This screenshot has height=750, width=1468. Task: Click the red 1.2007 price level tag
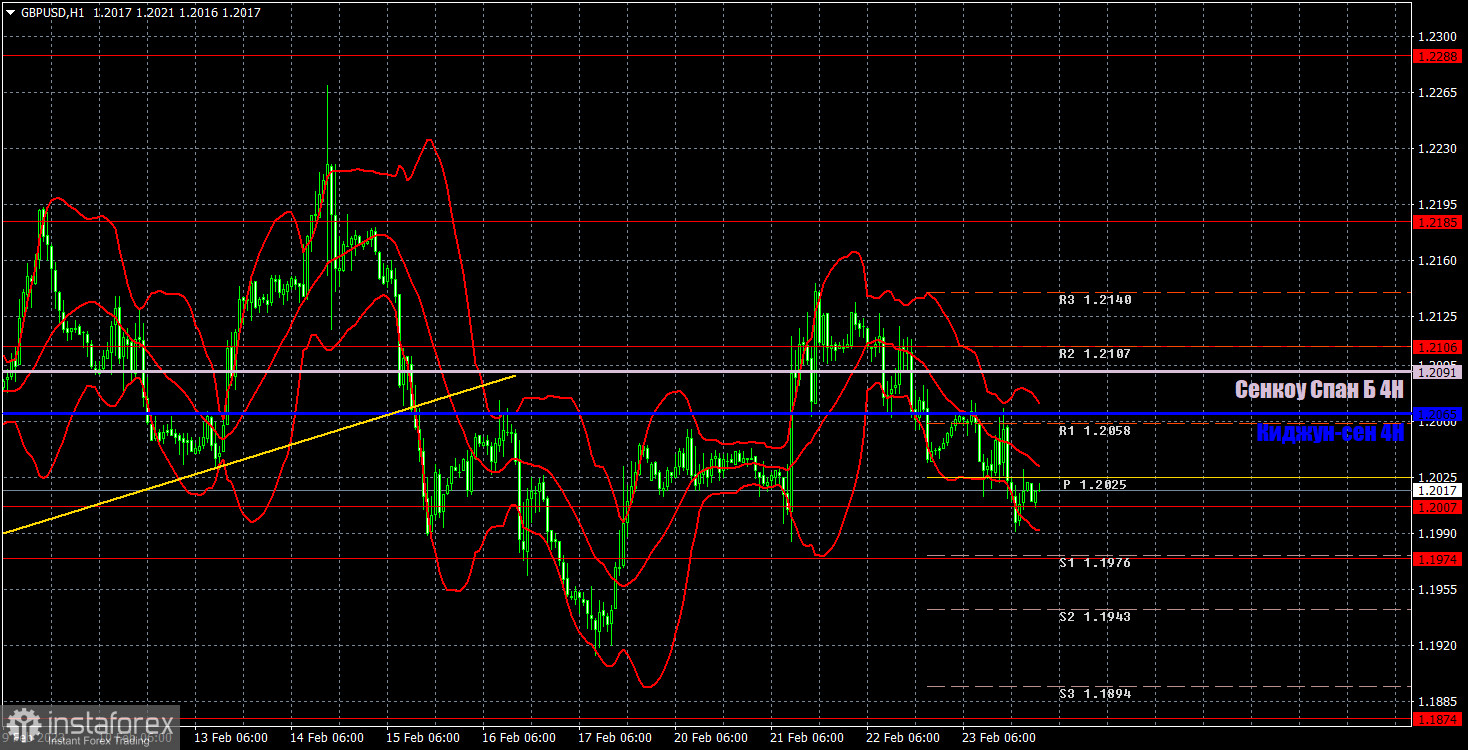click(x=1438, y=507)
